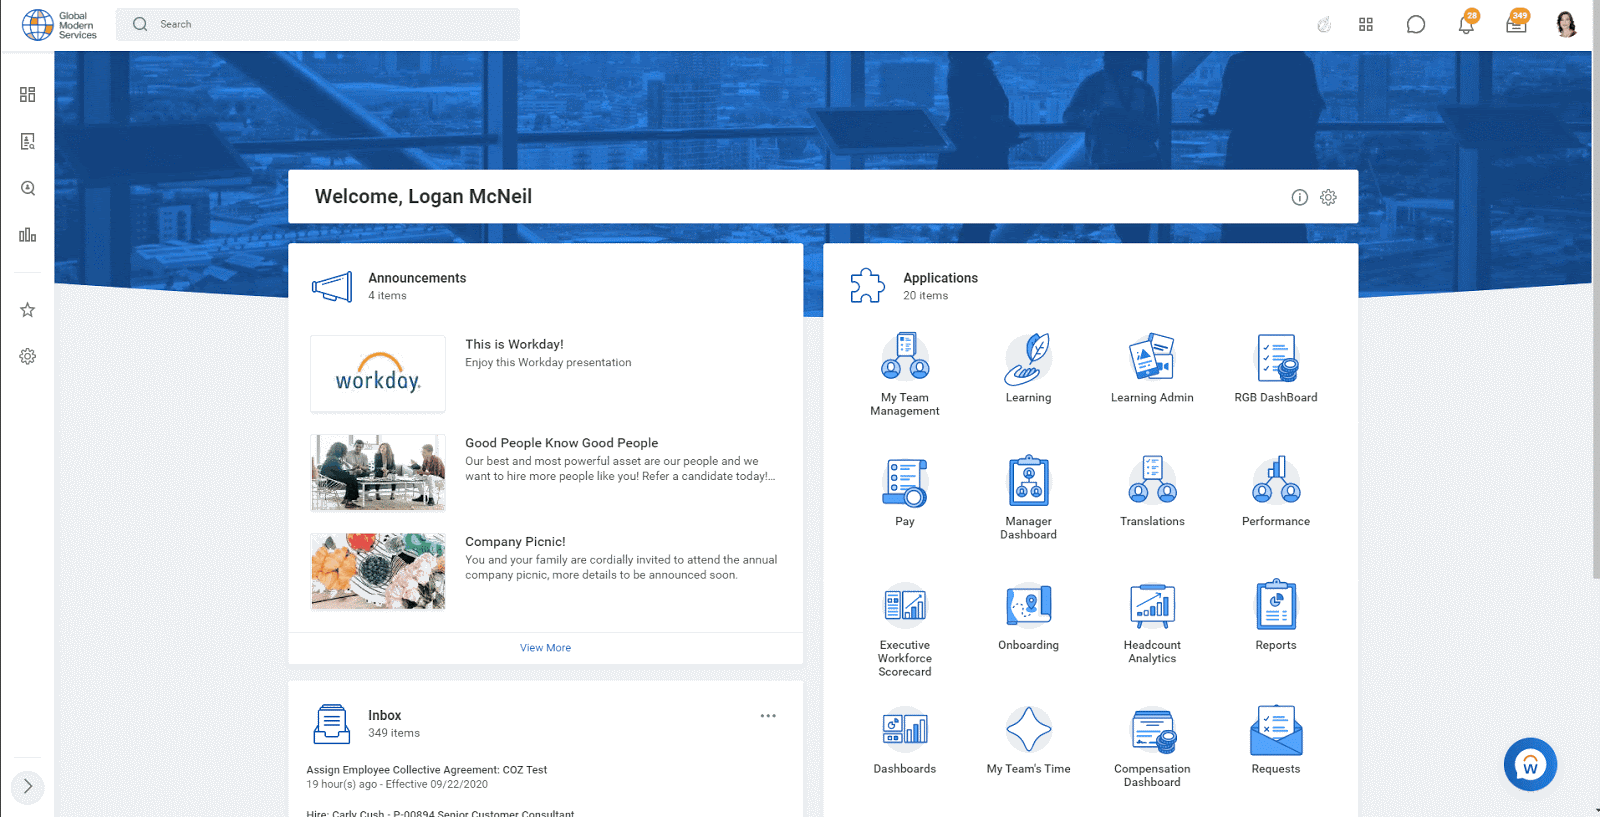
Task: Click the Inbox card tray icon
Action: [x=332, y=724]
